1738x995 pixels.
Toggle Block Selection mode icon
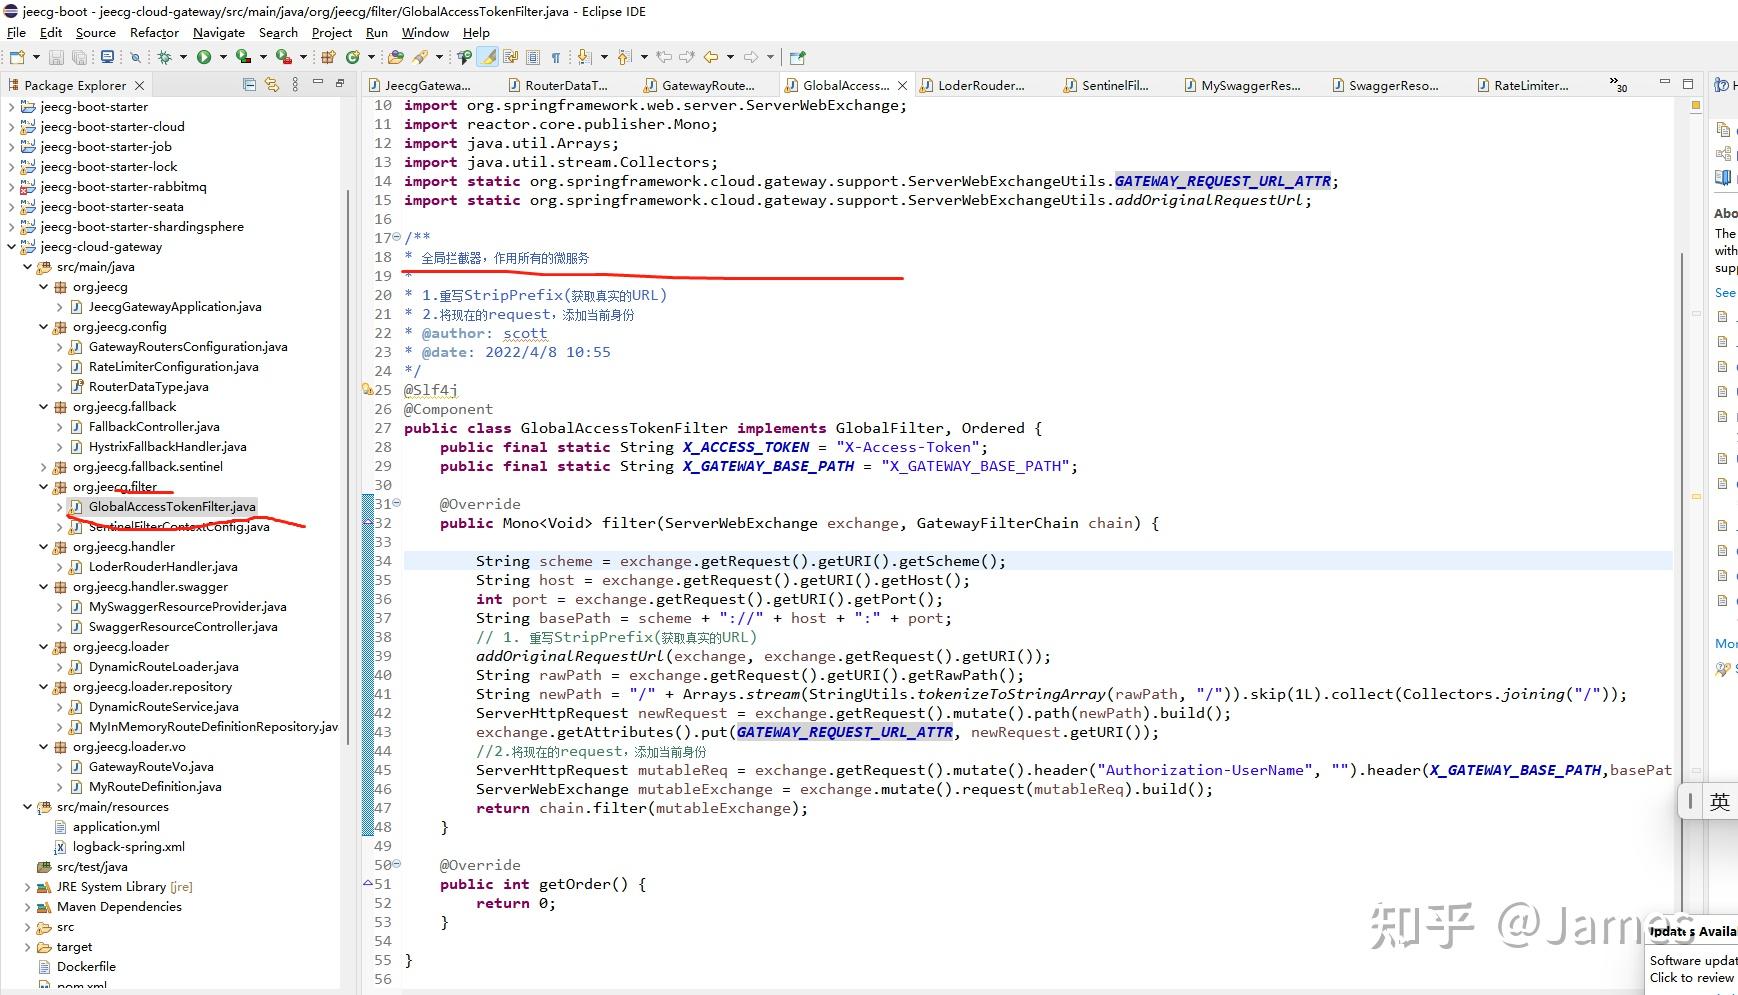tap(533, 57)
